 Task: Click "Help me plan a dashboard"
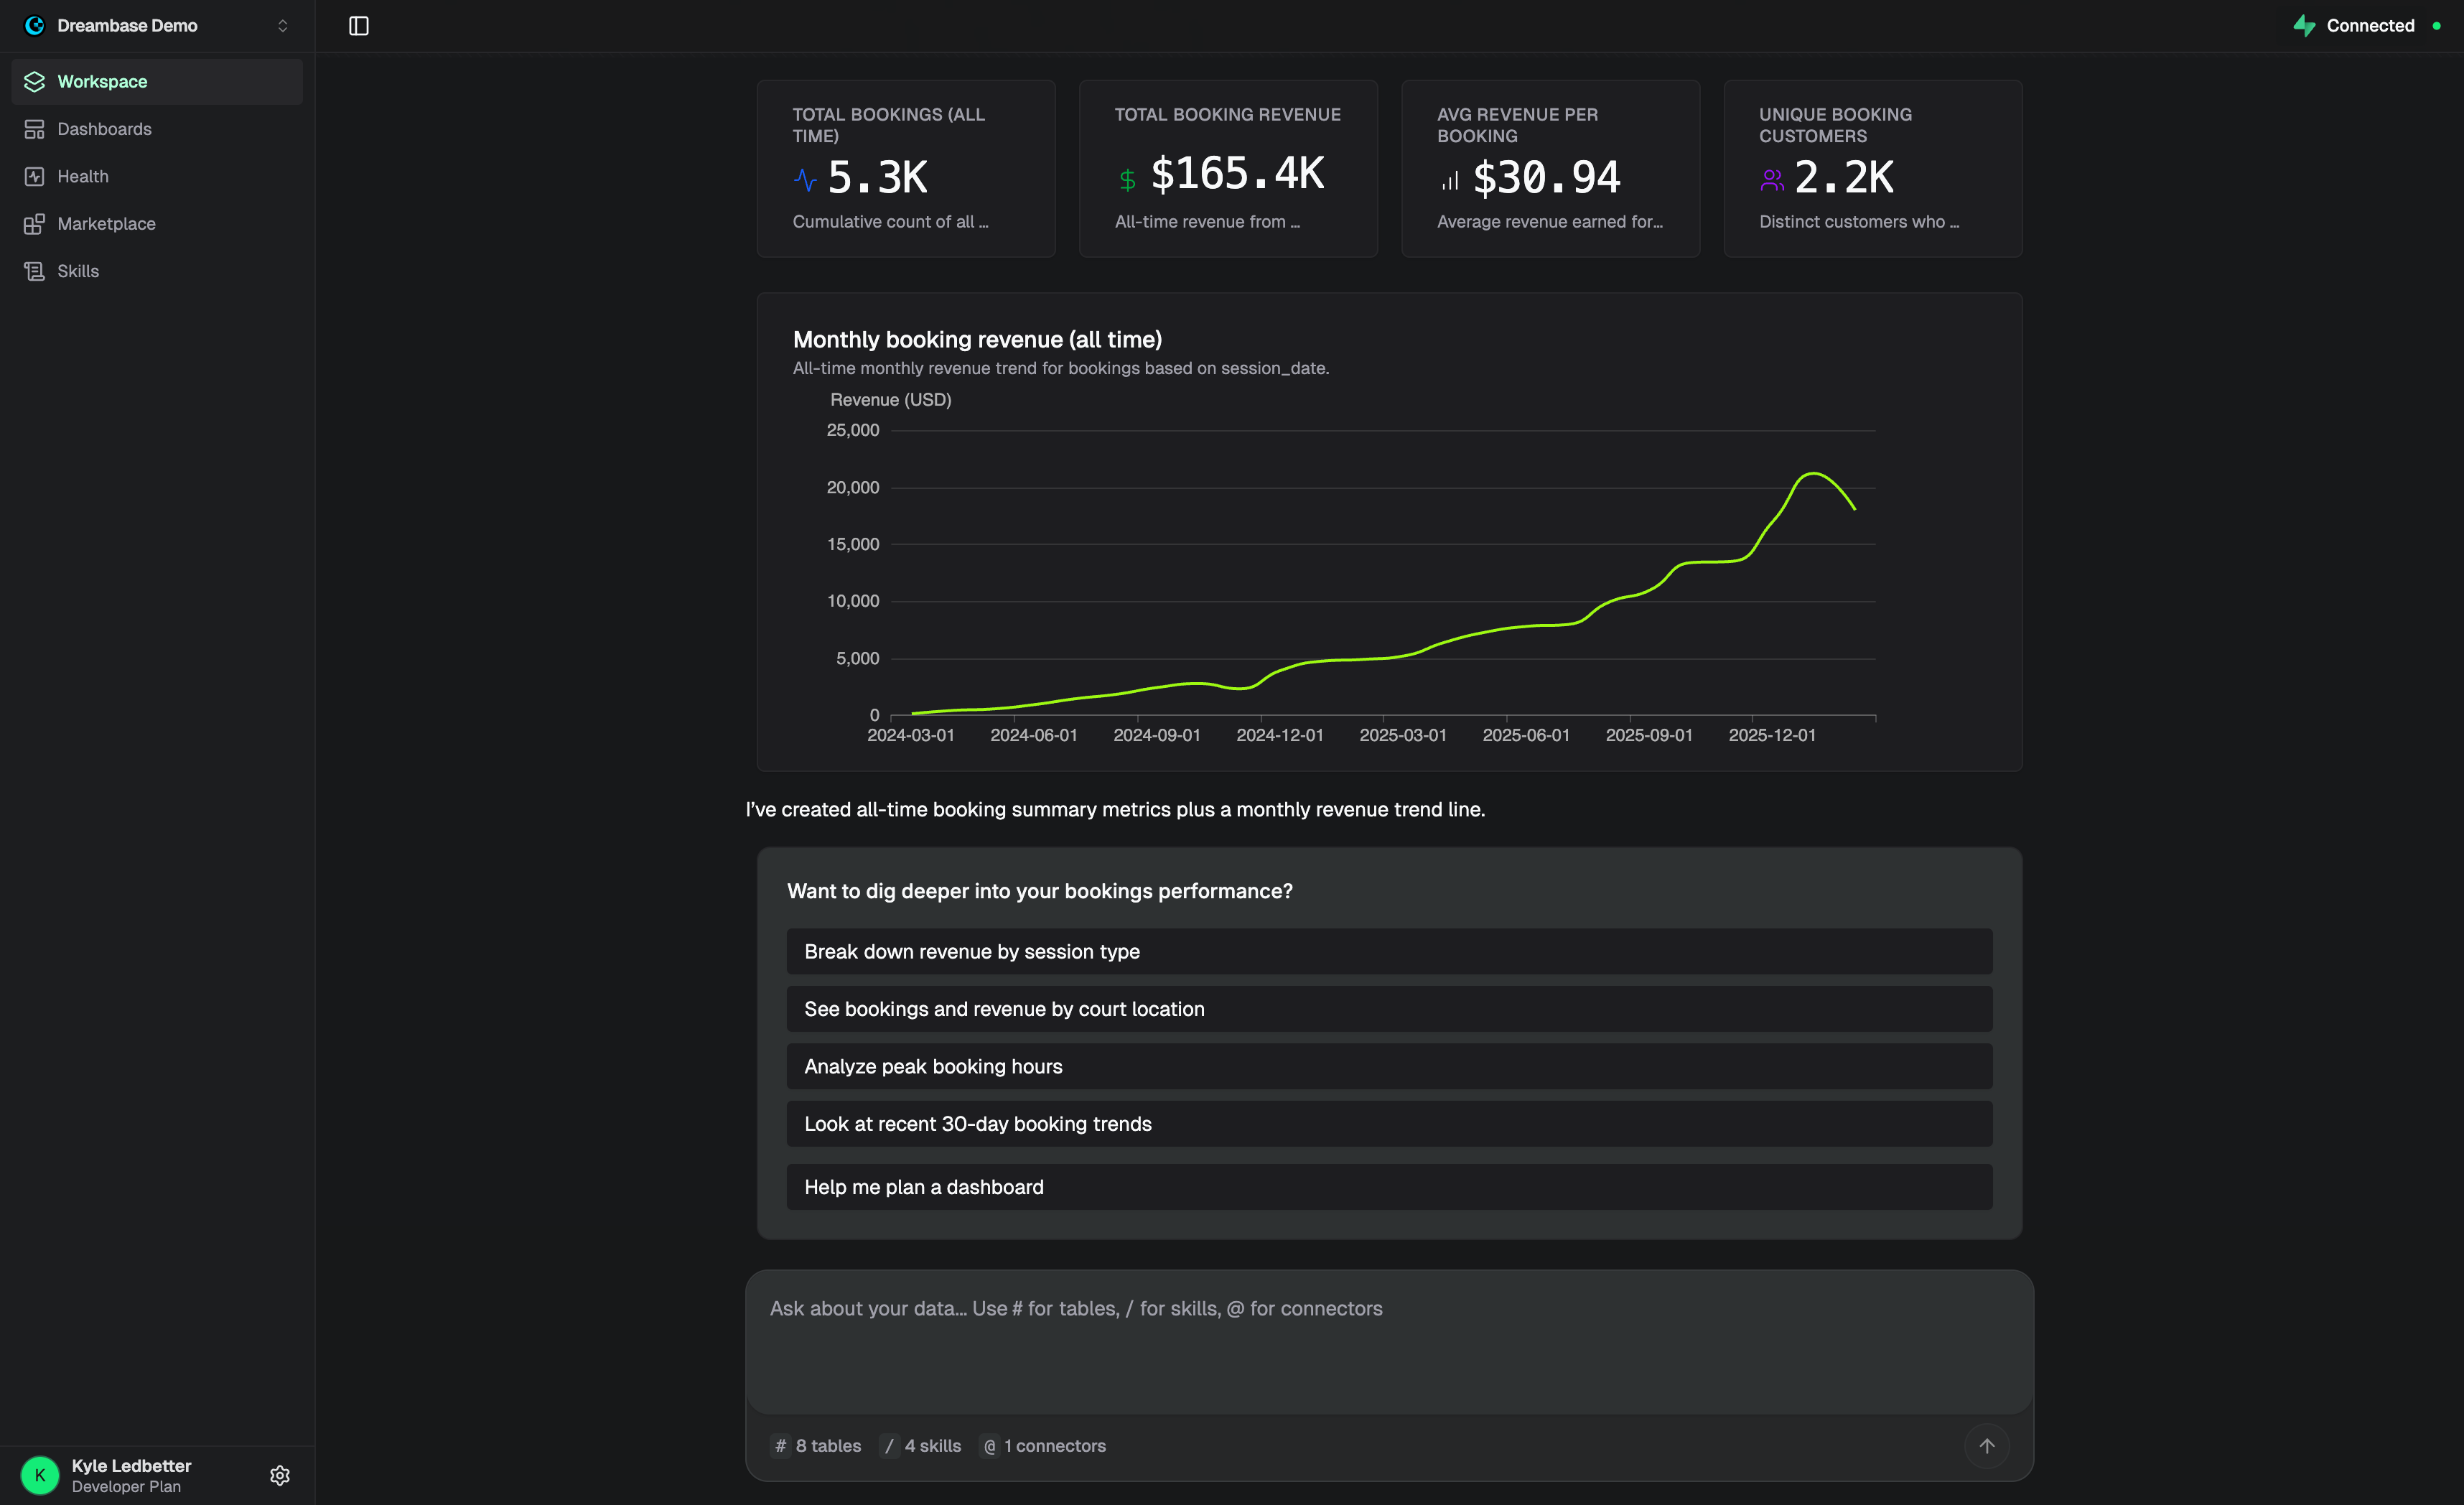(x=1388, y=1186)
